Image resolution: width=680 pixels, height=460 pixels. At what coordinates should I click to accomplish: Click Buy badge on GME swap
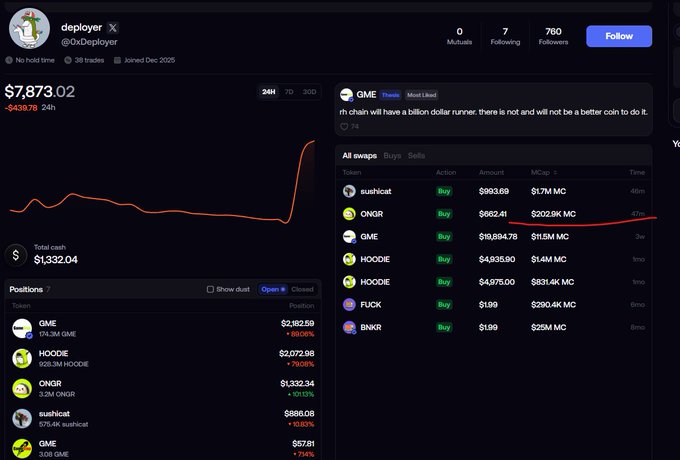coord(444,237)
